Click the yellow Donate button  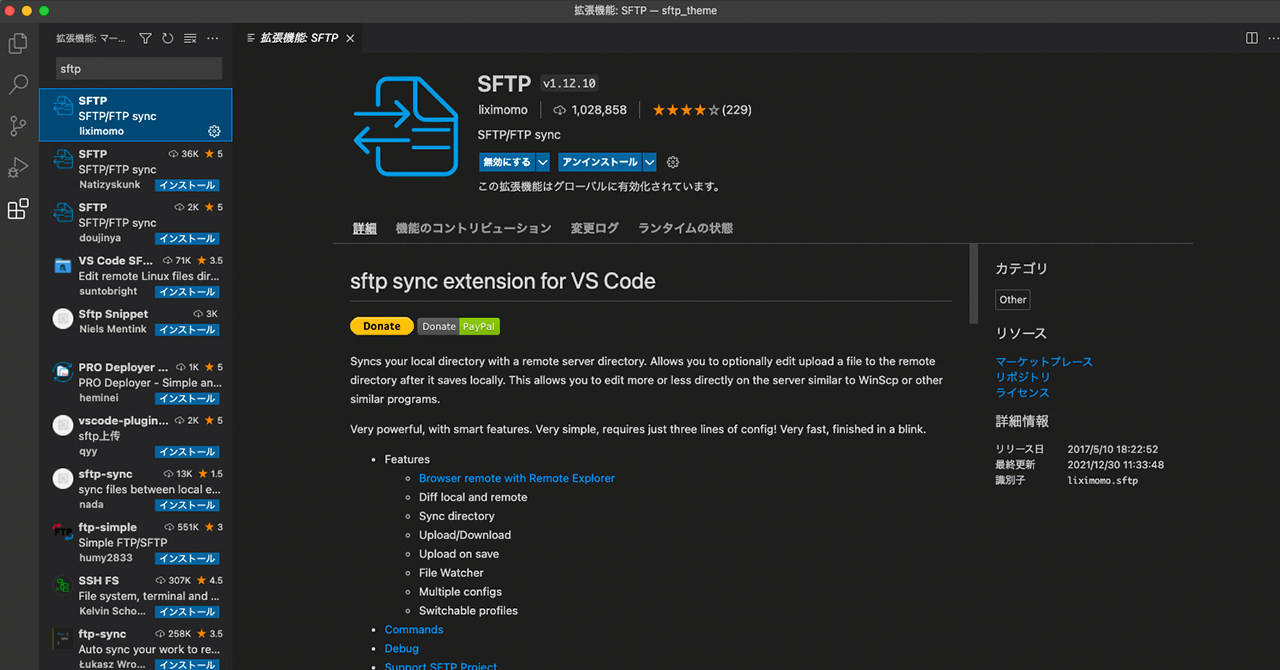click(x=381, y=326)
